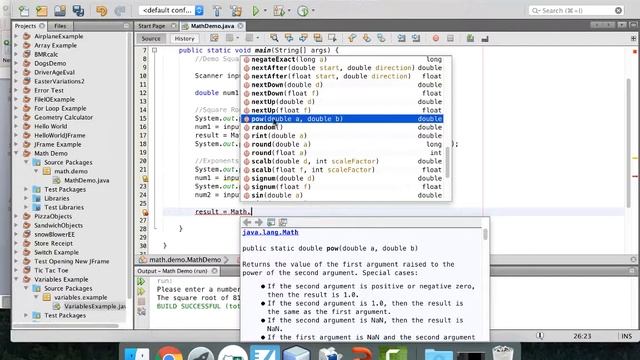Screen dimensions: 640x360
Task: Click the Clean and Build Project icon
Action: [x=236, y=11]
